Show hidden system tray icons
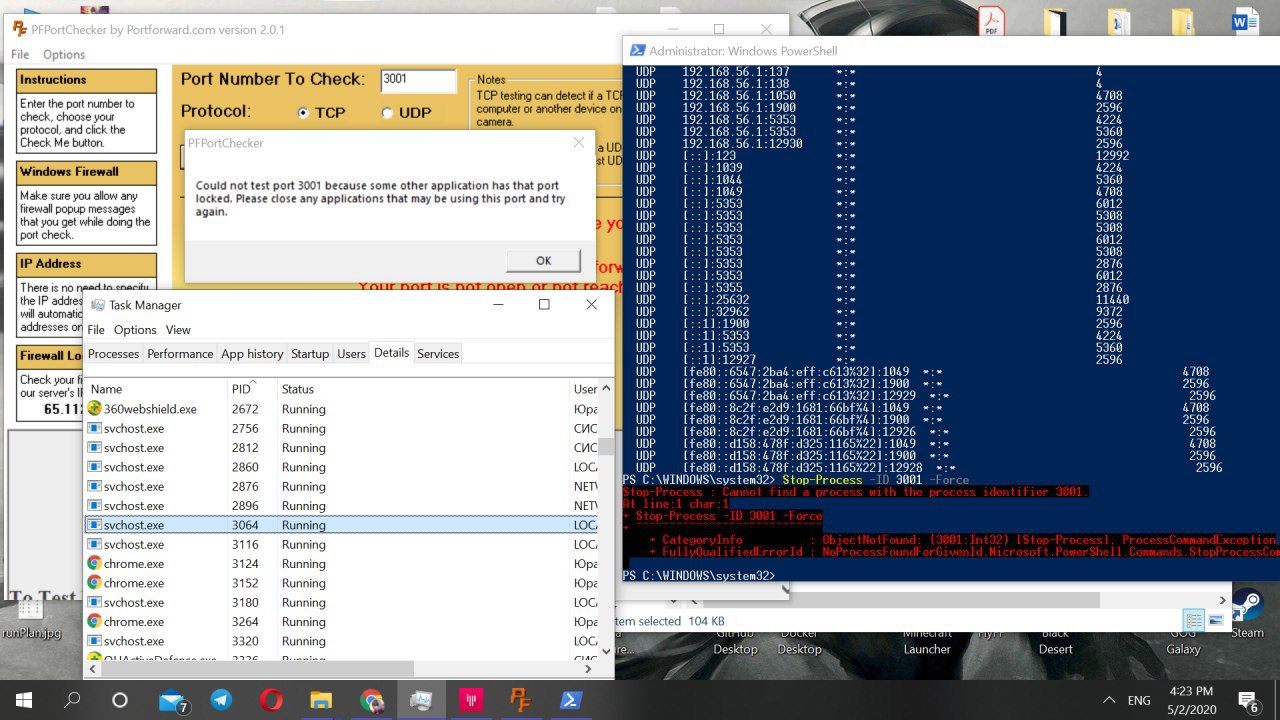The image size is (1280, 720). click(1109, 700)
